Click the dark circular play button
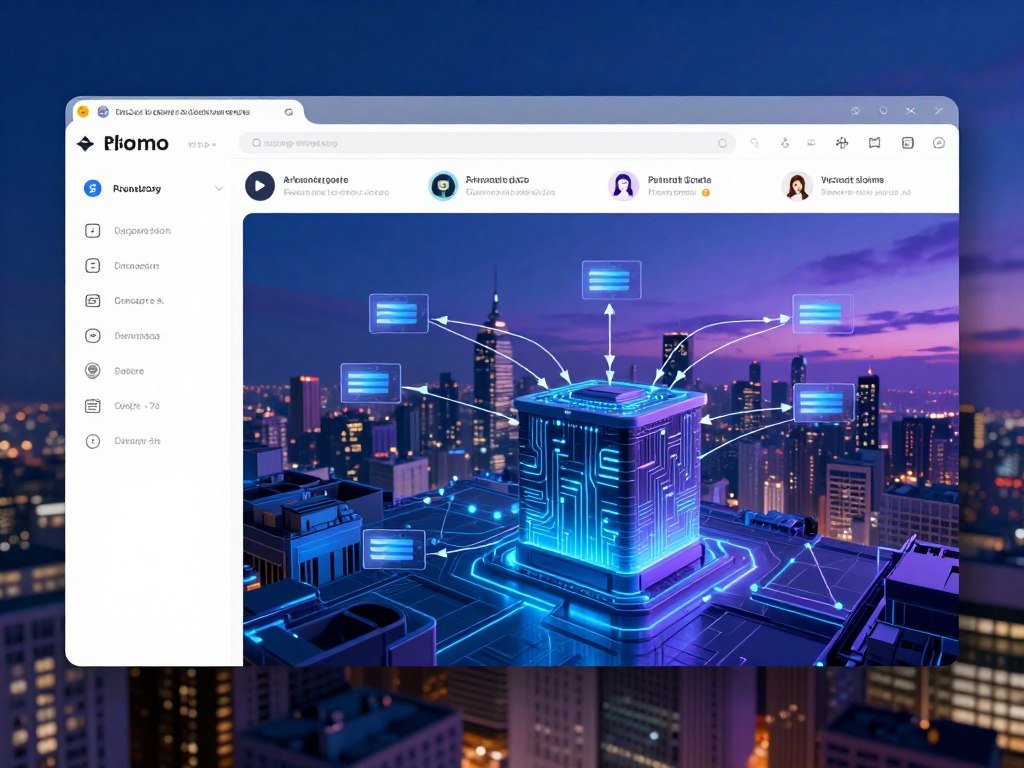This screenshot has height=768, width=1024. tap(260, 185)
